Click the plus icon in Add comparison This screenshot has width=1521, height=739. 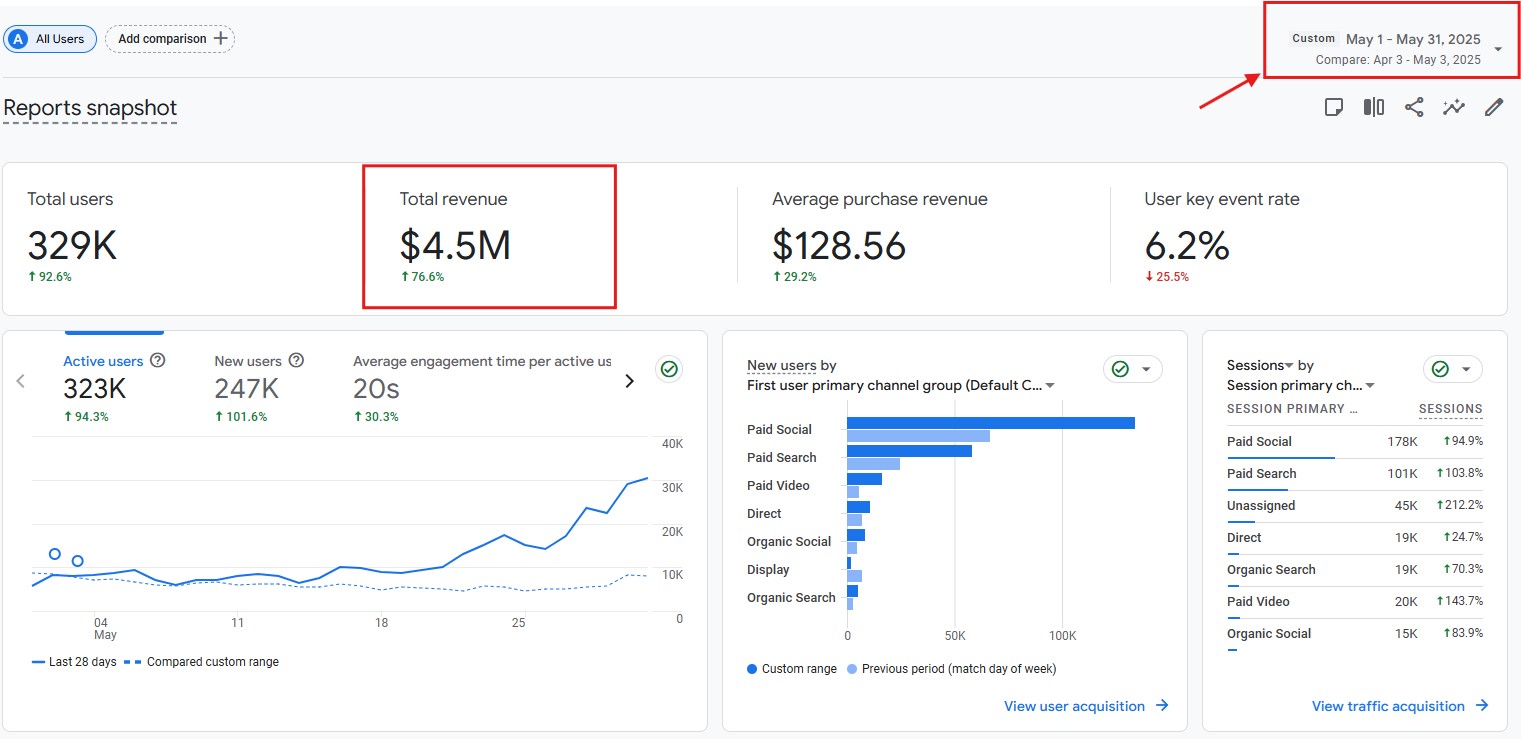tap(221, 39)
